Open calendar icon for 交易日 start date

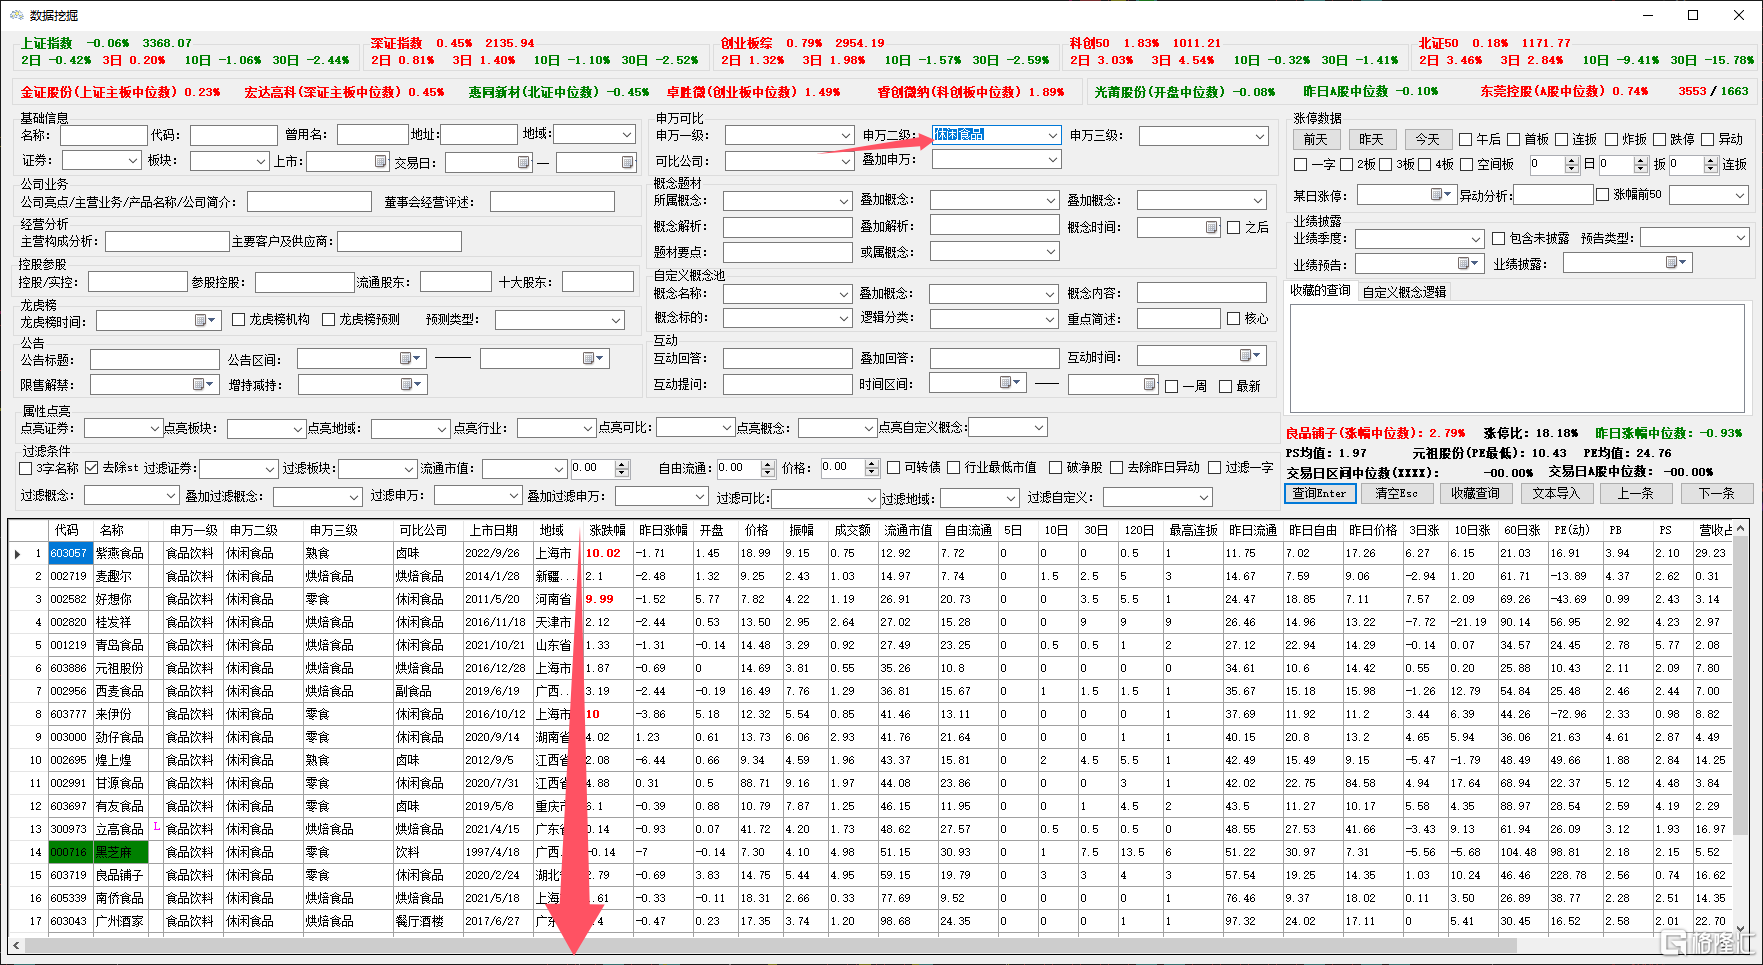tap(523, 162)
